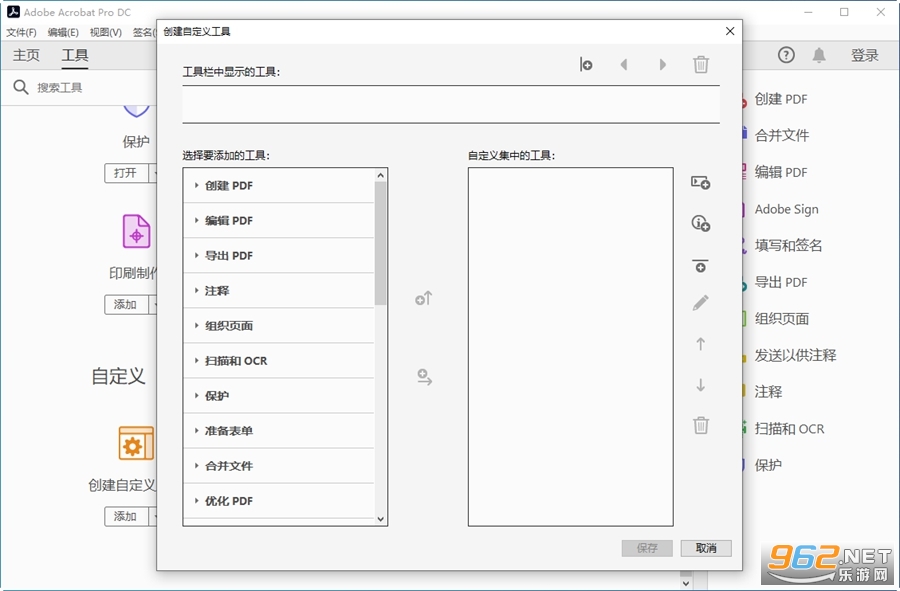
Task: Switch to the 主页 tab
Action: [26, 55]
